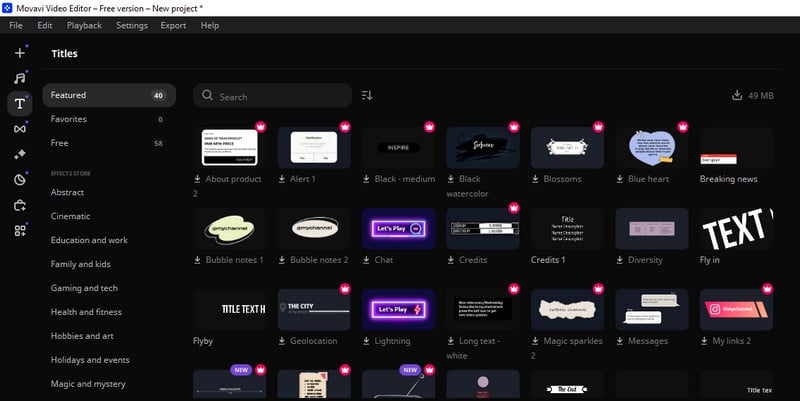Download the Blossoms title

[x=535, y=179]
